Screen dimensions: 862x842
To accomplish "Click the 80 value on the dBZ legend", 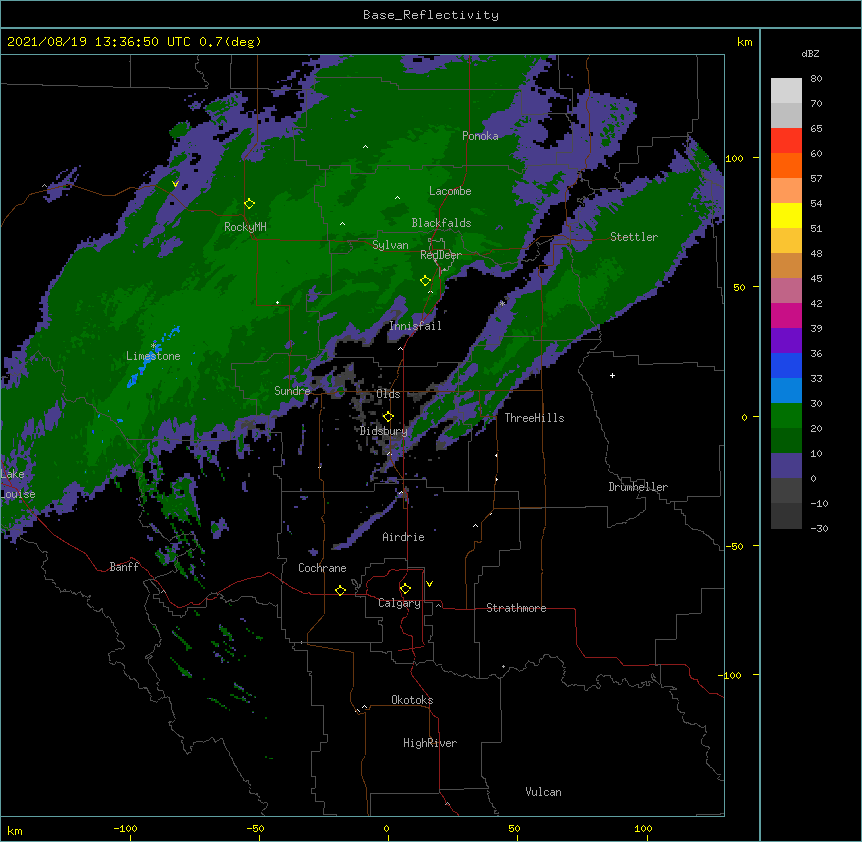I will [816, 79].
